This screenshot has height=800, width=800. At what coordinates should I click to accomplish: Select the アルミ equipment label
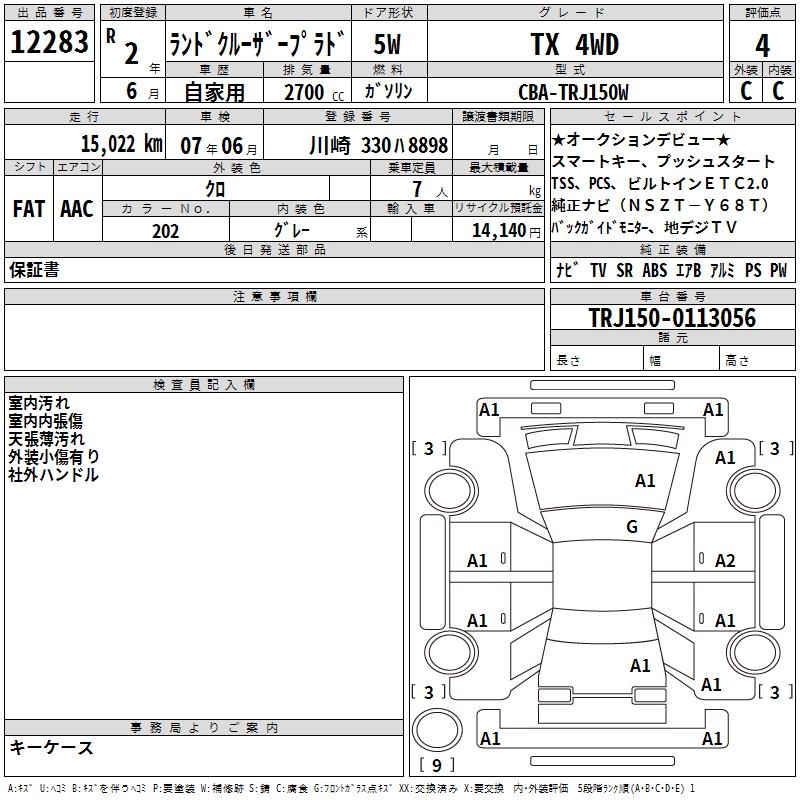point(722,270)
